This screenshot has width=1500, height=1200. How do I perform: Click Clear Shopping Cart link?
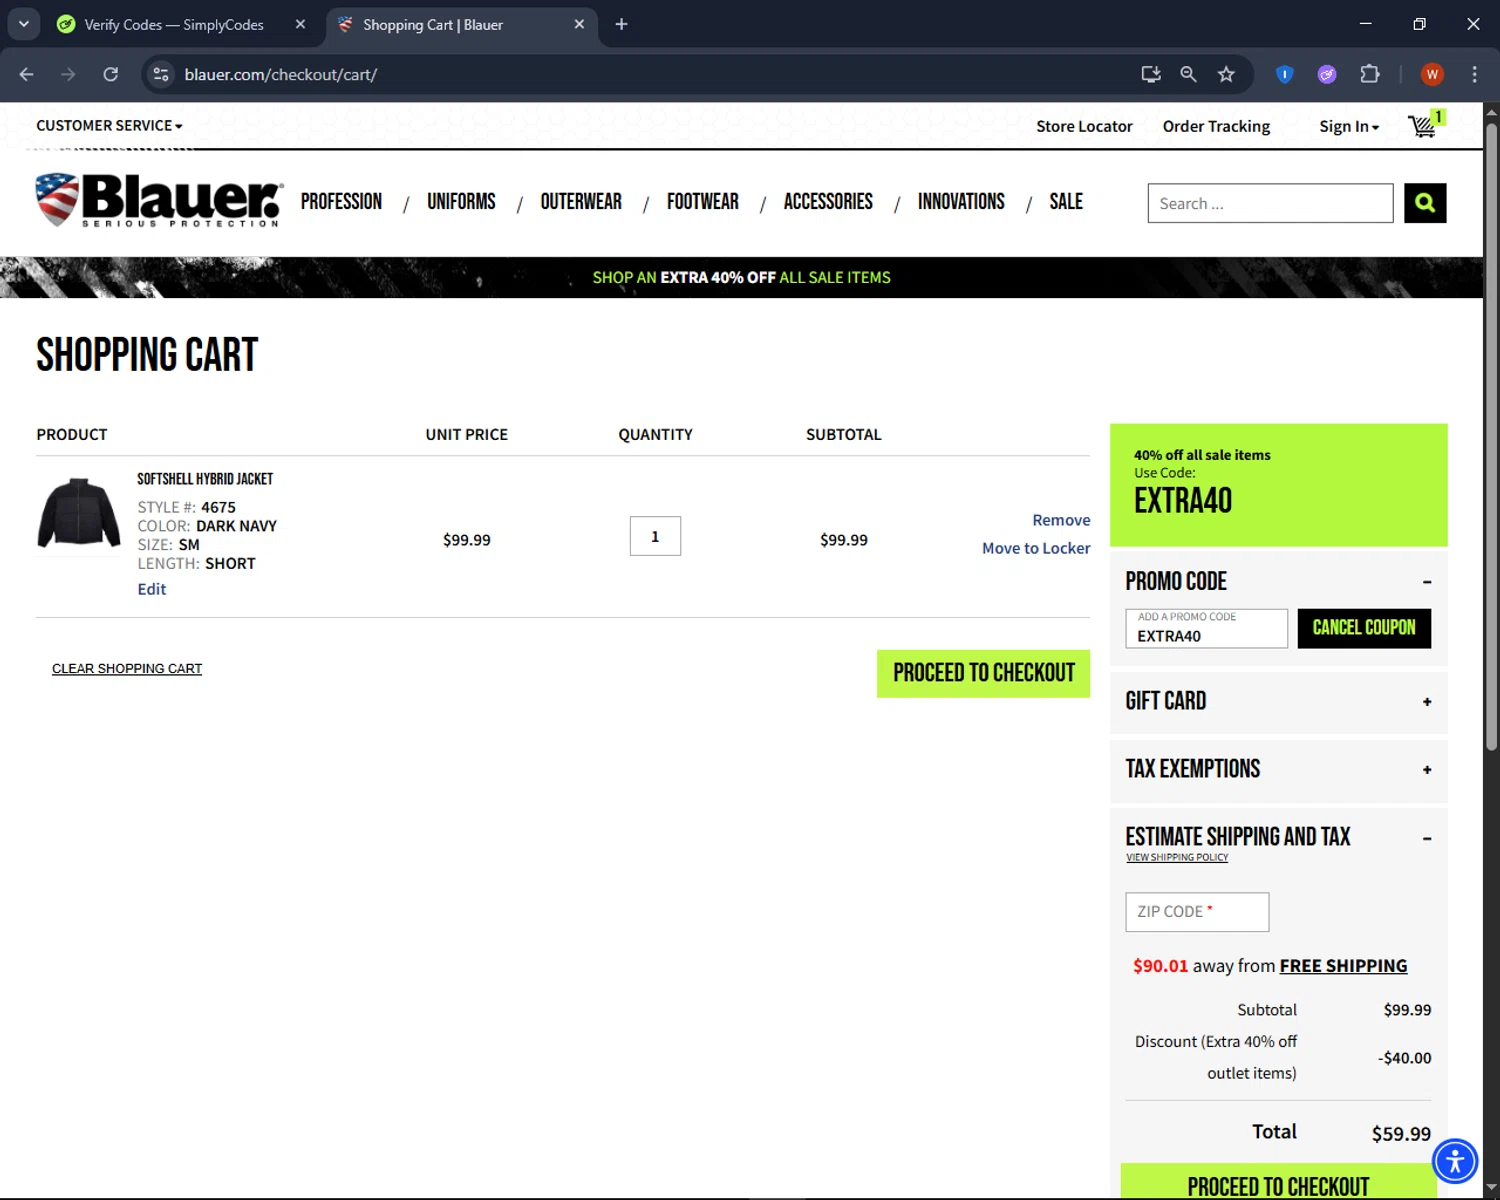(x=127, y=668)
